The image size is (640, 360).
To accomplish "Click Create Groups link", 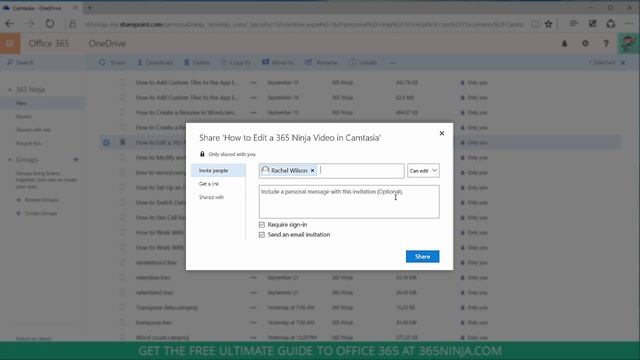I will point(41,213).
